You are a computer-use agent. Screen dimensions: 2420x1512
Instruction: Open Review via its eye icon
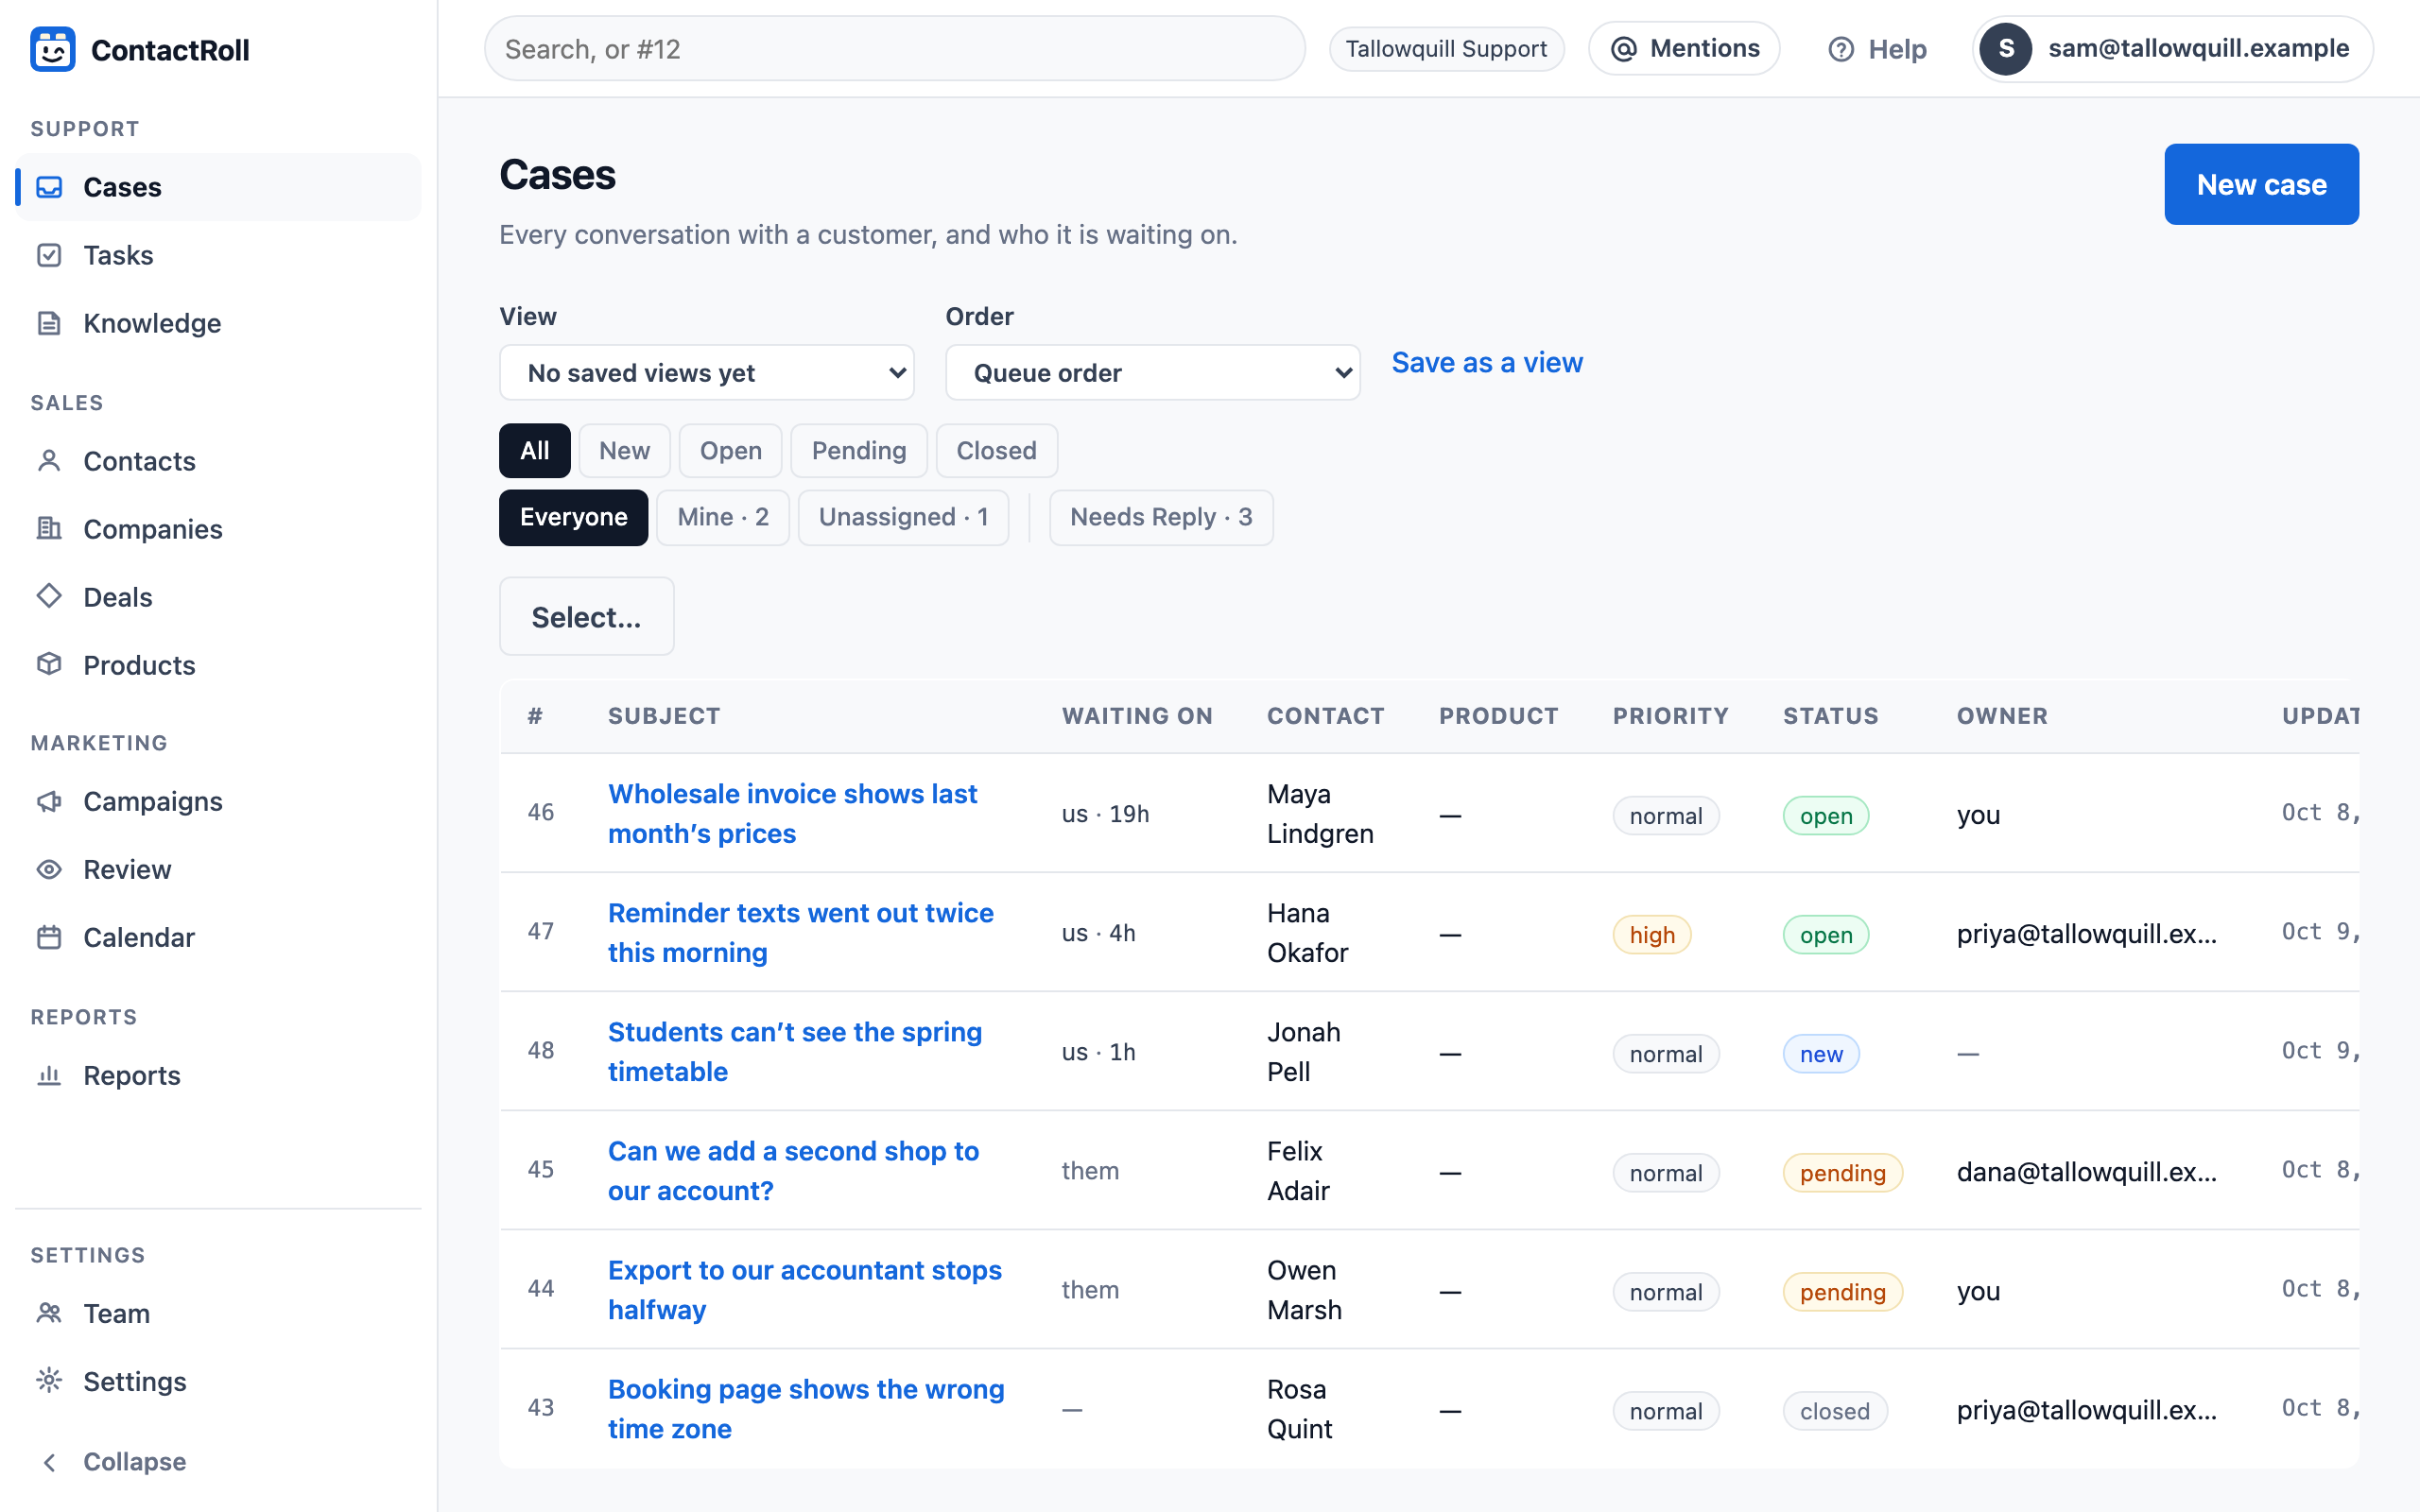click(x=49, y=869)
